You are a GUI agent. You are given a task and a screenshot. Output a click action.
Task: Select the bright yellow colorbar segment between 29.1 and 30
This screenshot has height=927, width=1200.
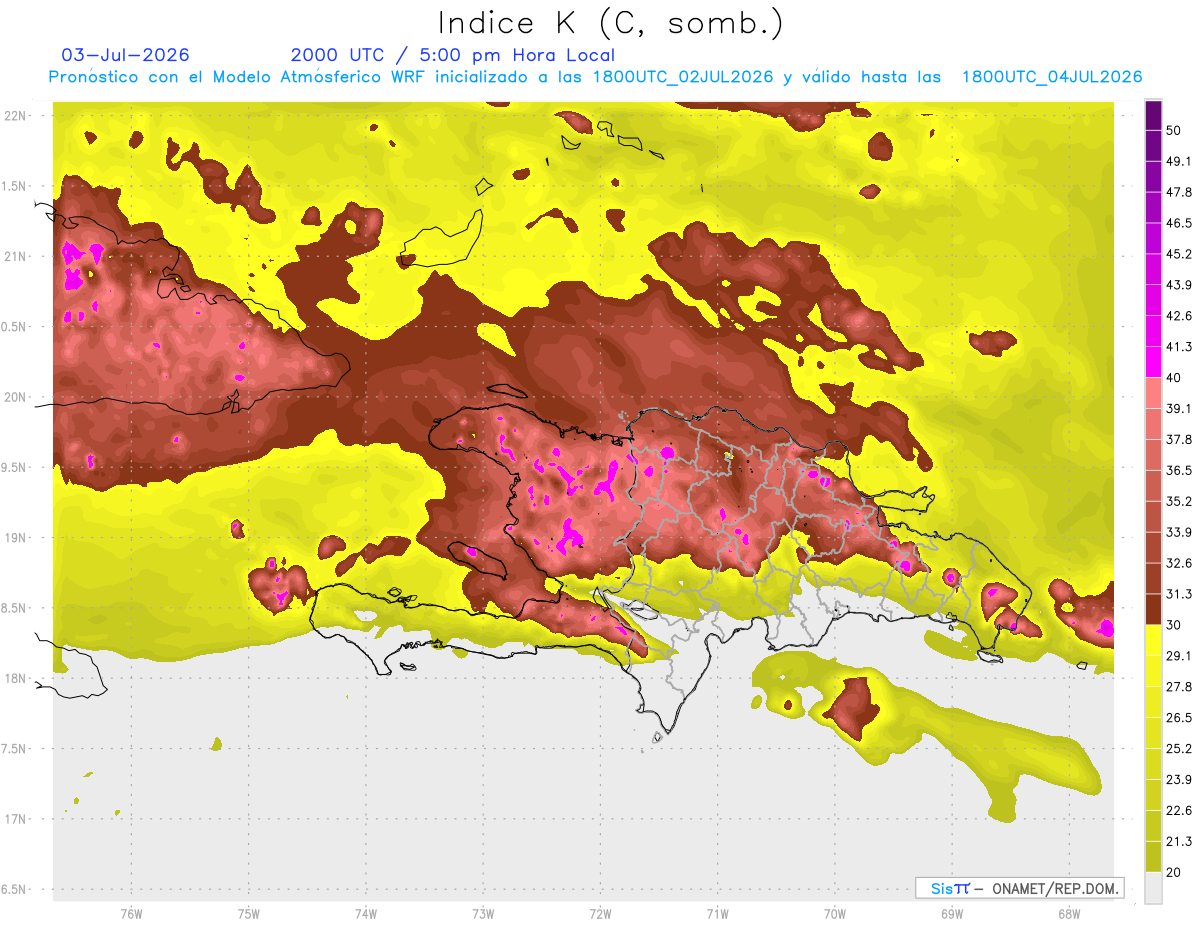[x=1154, y=640]
